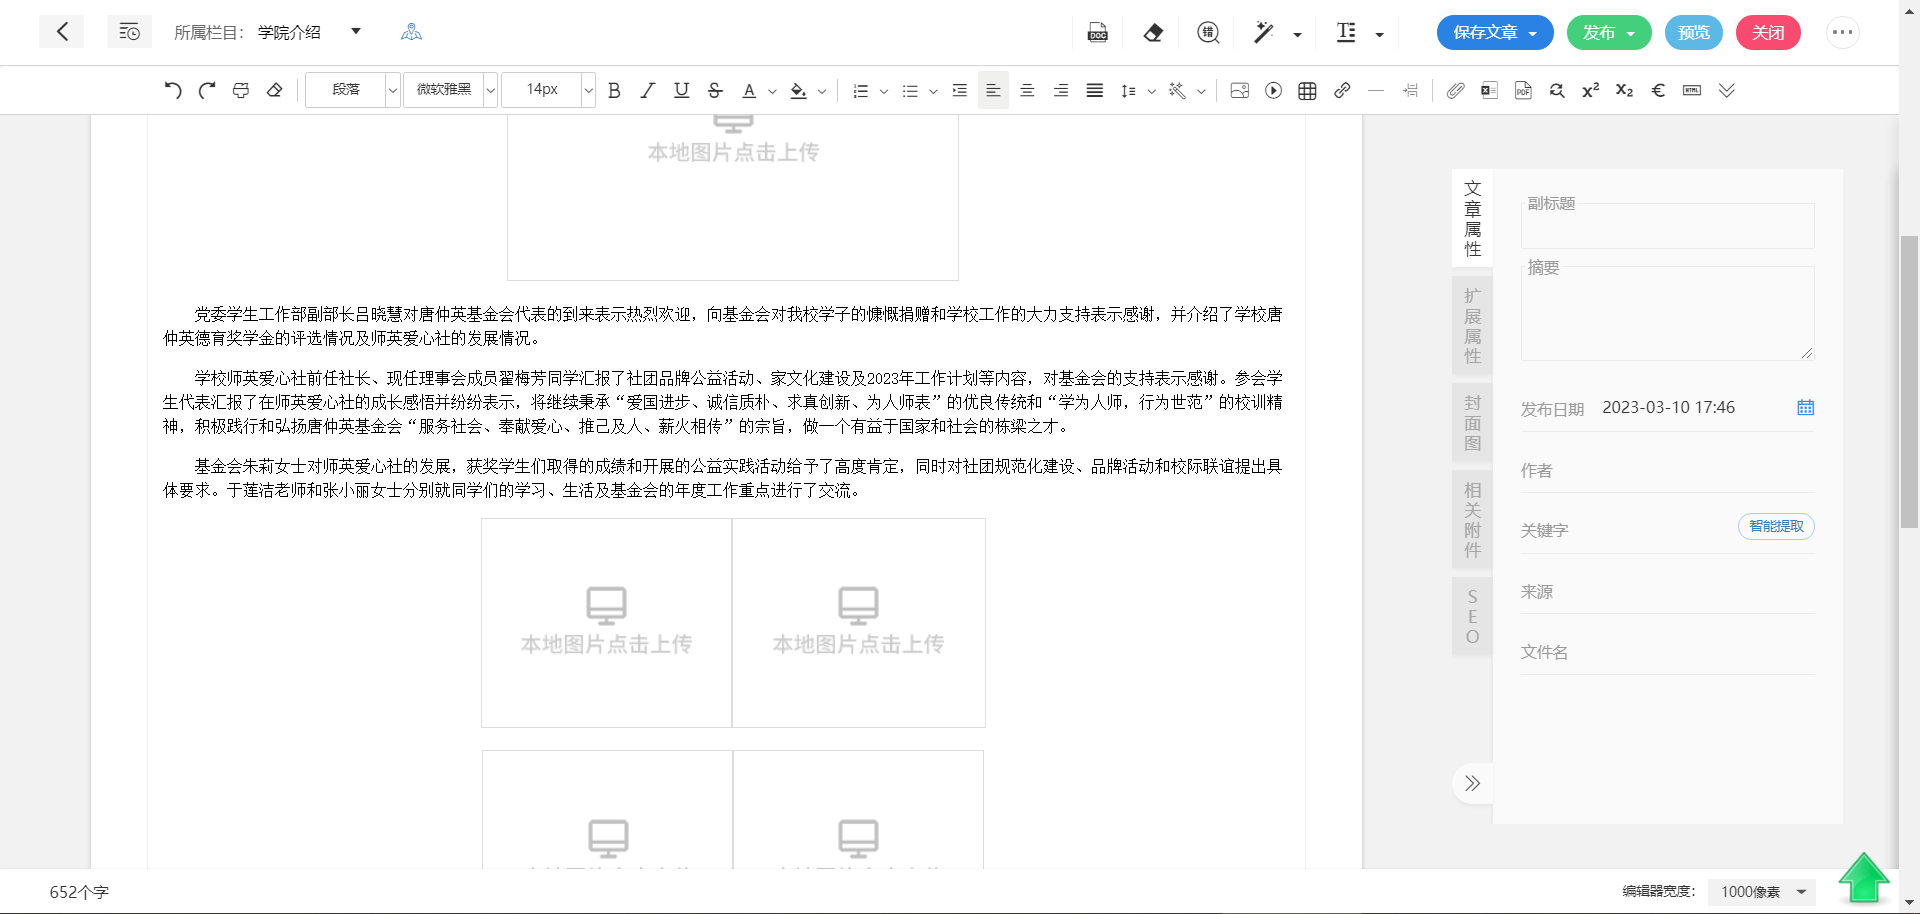Viewport: 1920px width, 914px height.
Task: Open the insert image tool
Action: [1240, 91]
